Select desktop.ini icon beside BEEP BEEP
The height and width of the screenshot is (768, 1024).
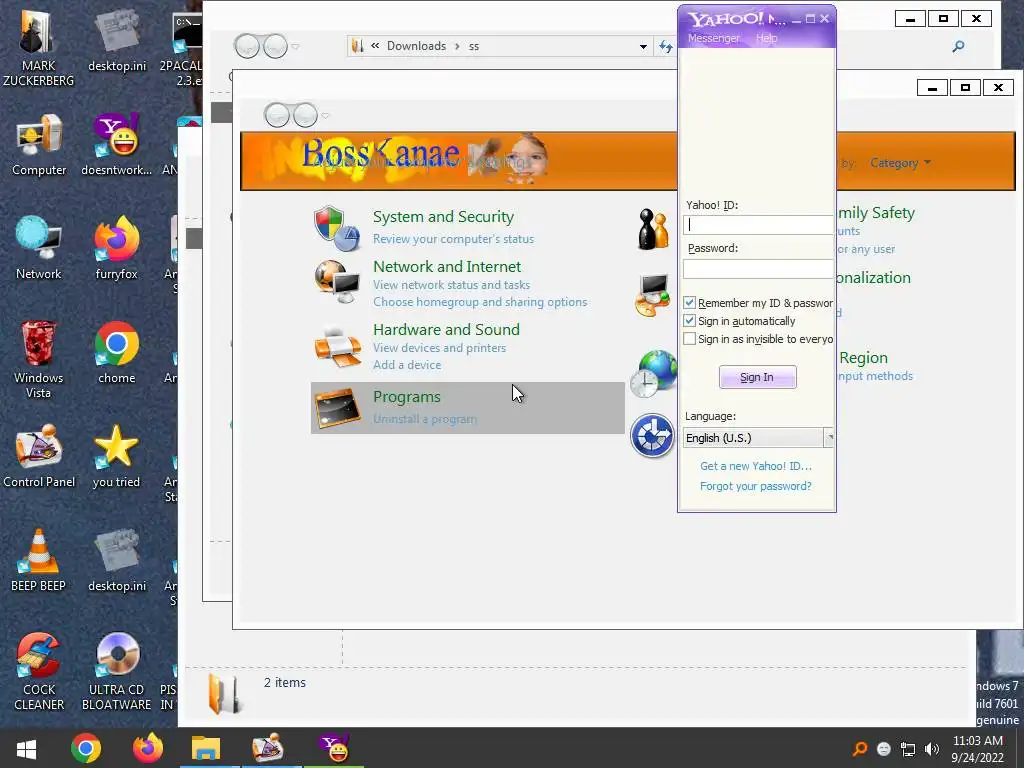[x=117, y=560]
